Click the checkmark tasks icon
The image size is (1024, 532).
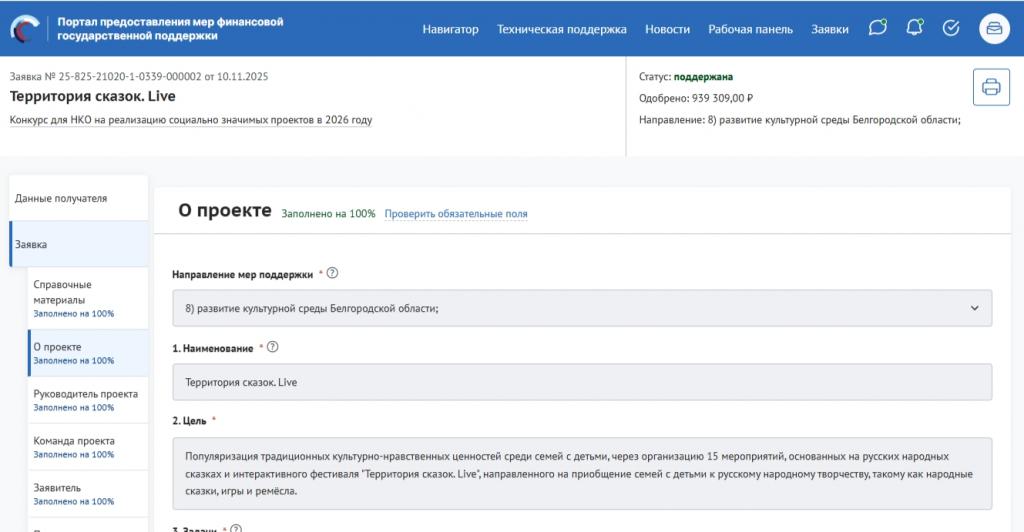[x=951, y=29]
